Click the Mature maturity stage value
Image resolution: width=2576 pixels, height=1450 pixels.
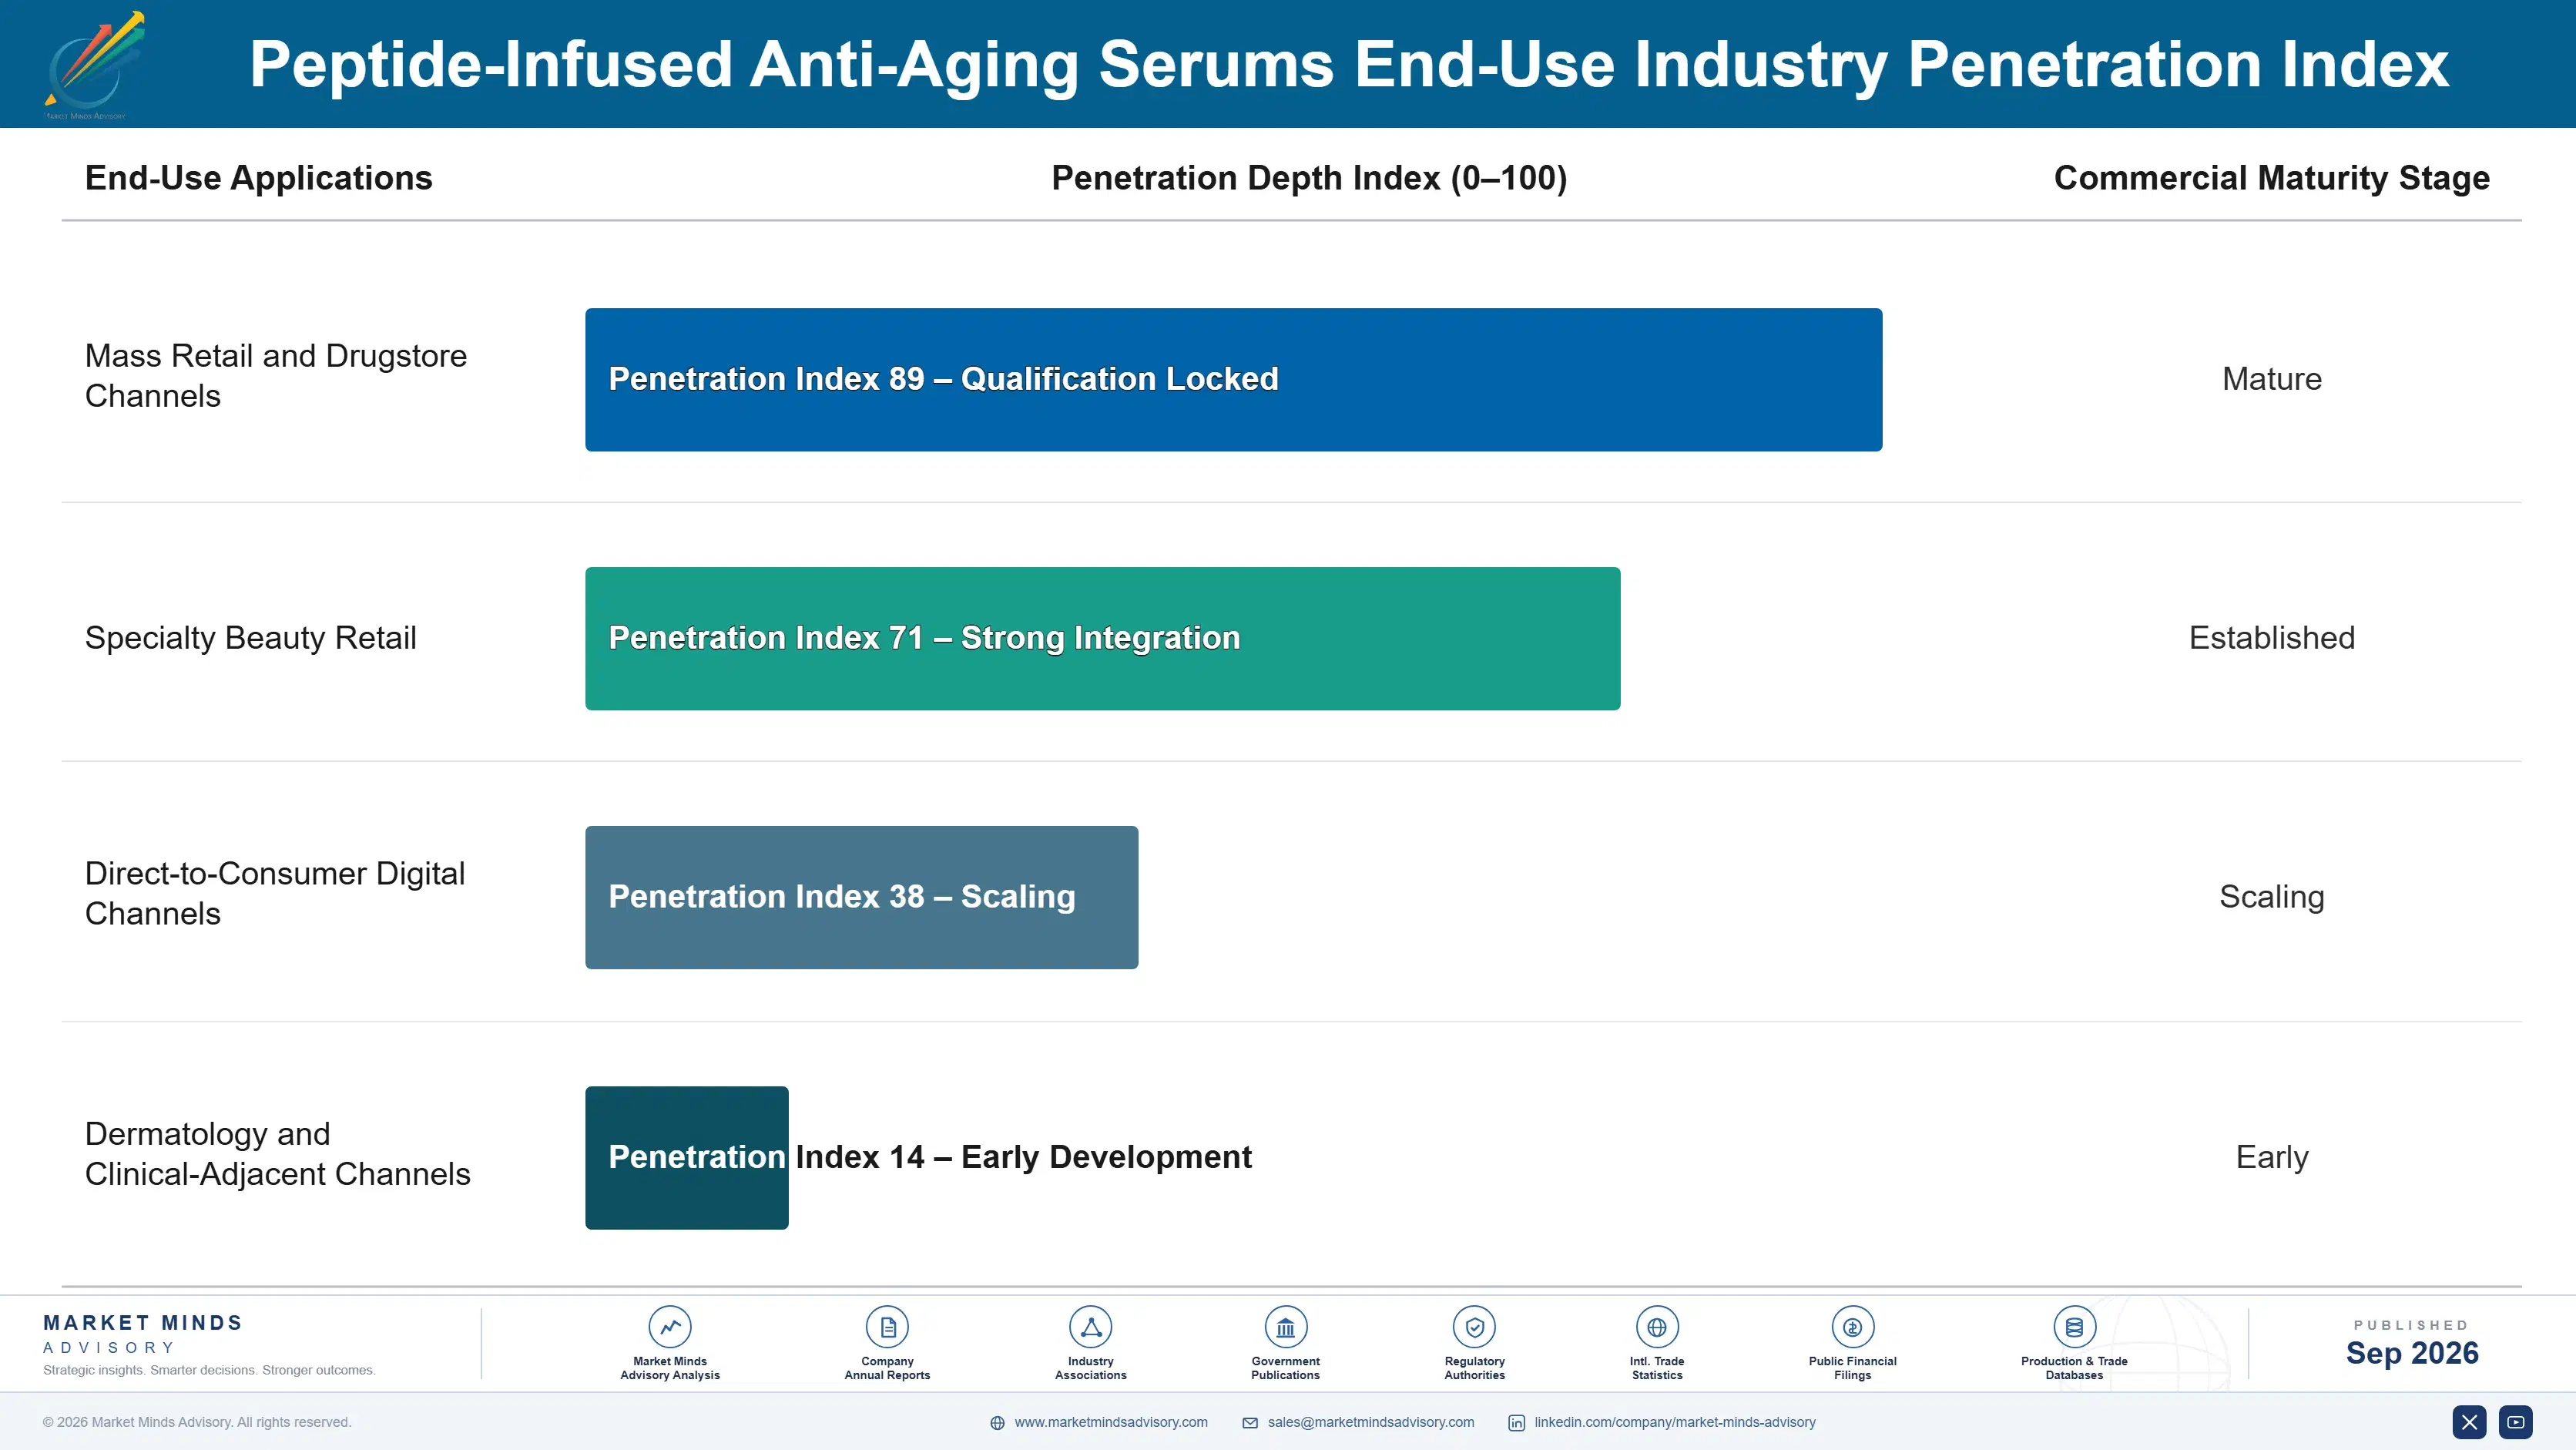click(x=2272, y=379)
